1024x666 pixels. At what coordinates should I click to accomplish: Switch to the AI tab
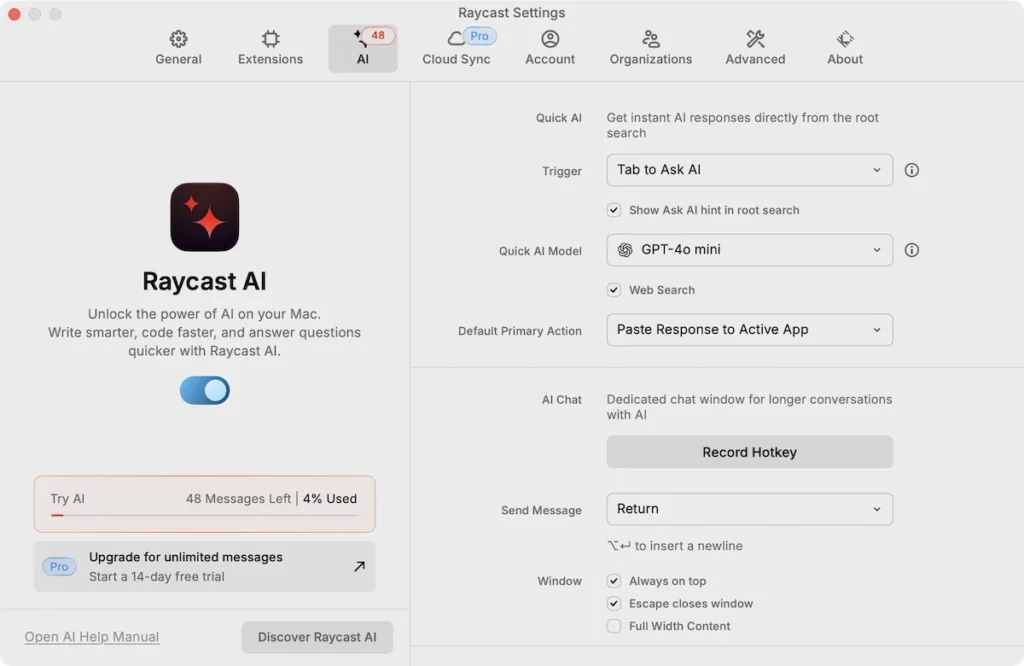[363, 48]
